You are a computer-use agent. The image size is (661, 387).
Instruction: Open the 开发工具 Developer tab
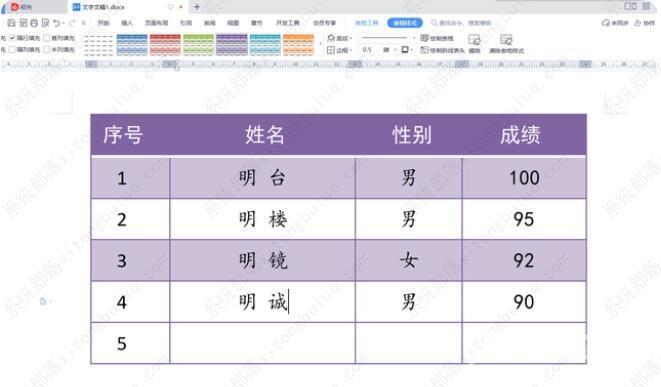tap(288, 23)
